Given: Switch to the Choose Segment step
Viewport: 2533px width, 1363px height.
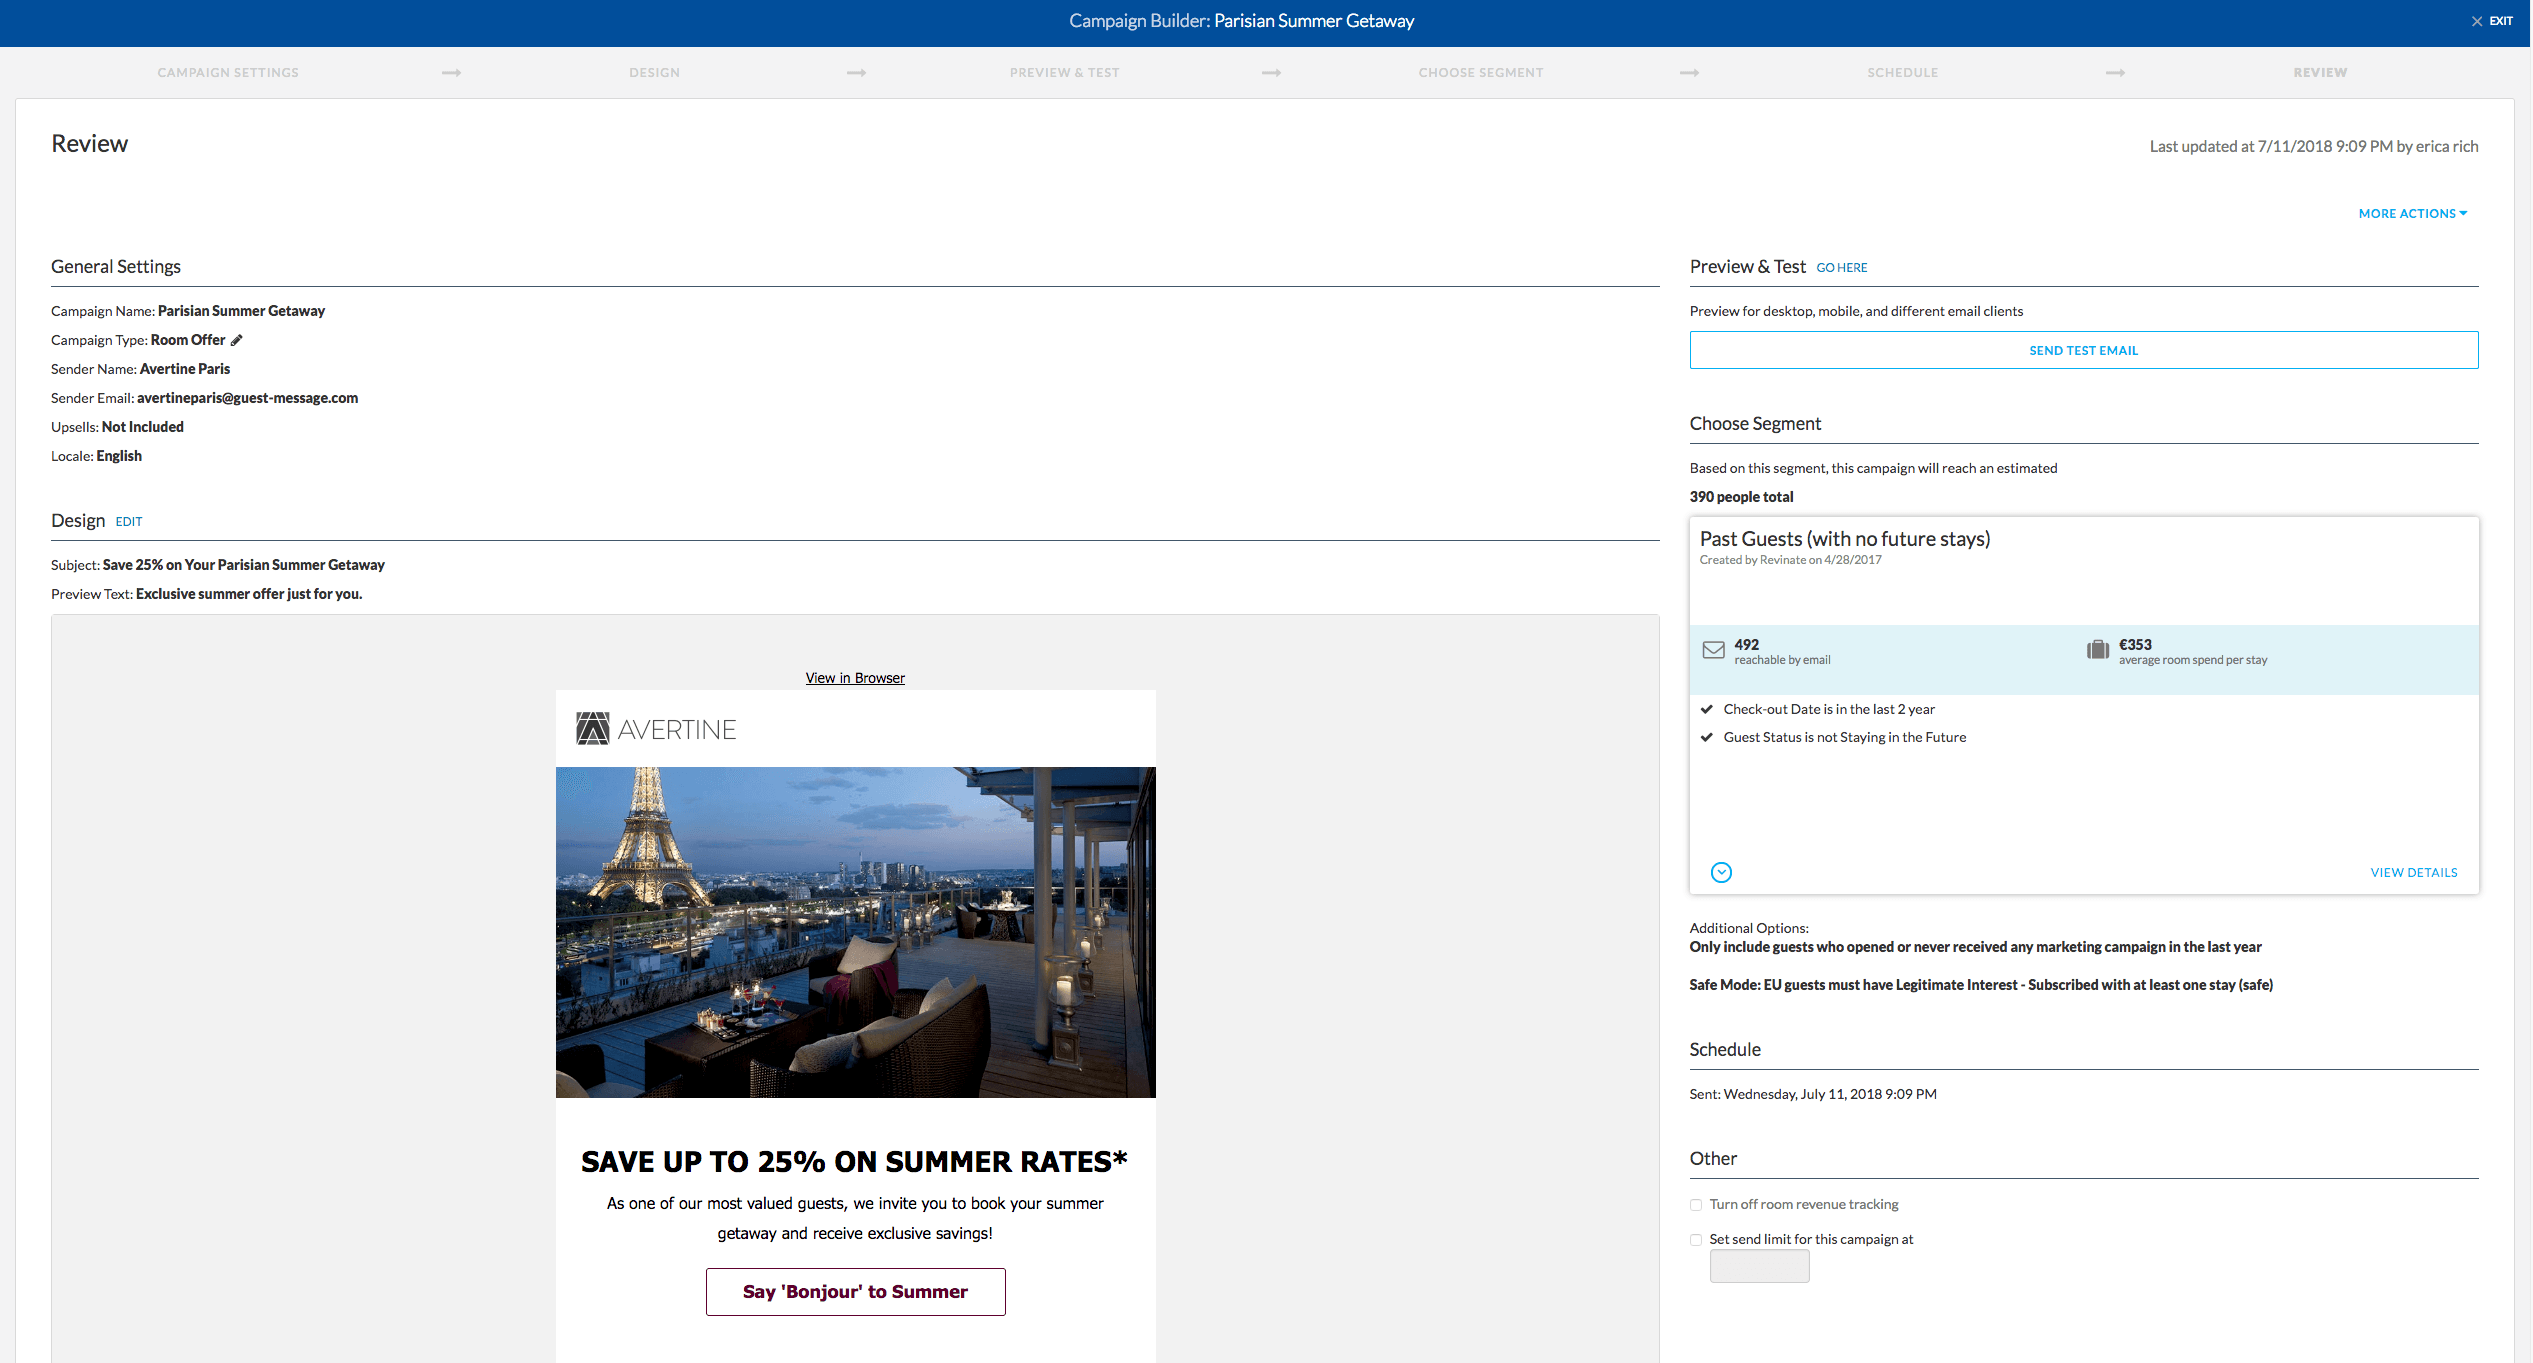Looking at the screenshot, I should click(x=1480, y=73).
